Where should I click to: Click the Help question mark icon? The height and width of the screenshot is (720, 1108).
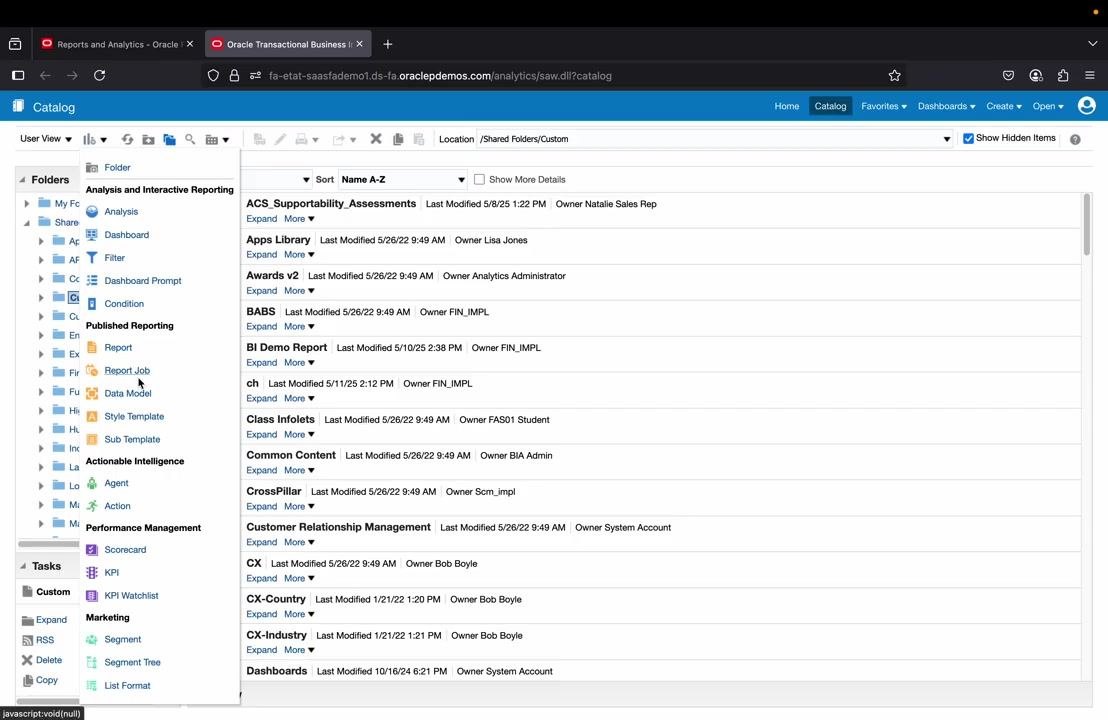(x=1075, y=139)
